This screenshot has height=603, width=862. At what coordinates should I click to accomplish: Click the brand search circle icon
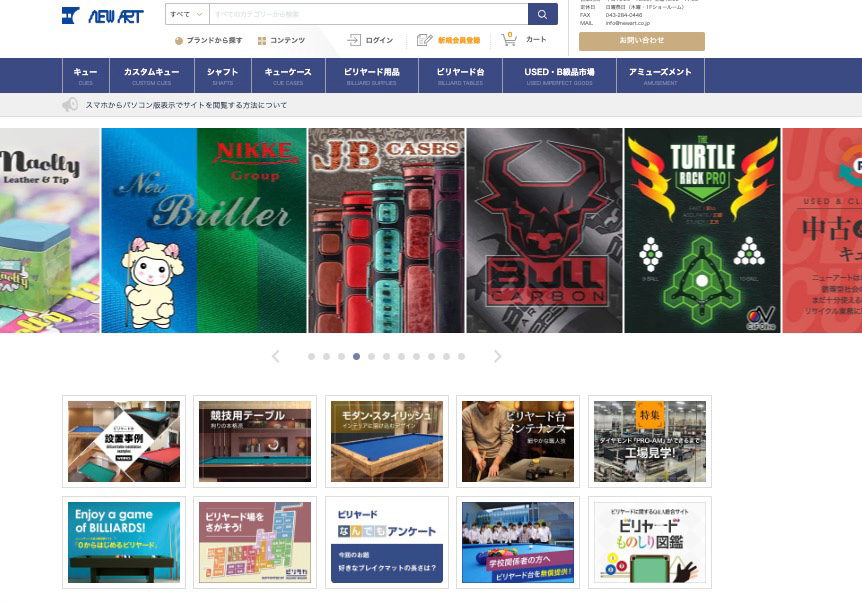pyautogui.click(x=179, y=41)
